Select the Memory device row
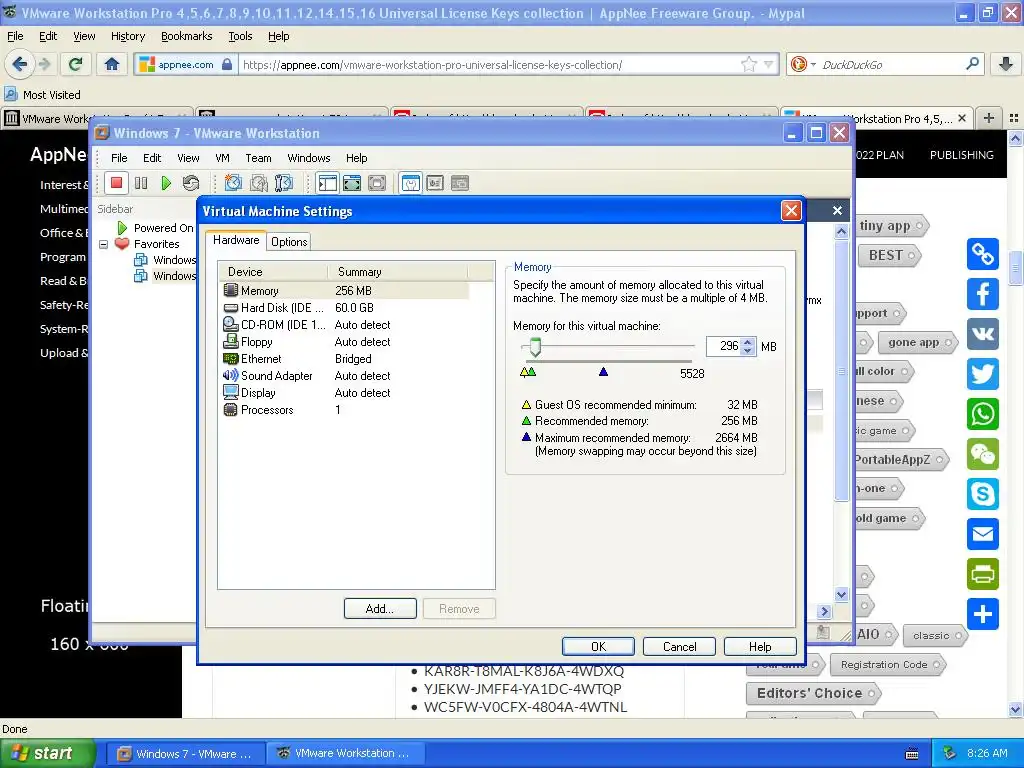The width and height of the screenshot is (1024, 768). (345, 291)
